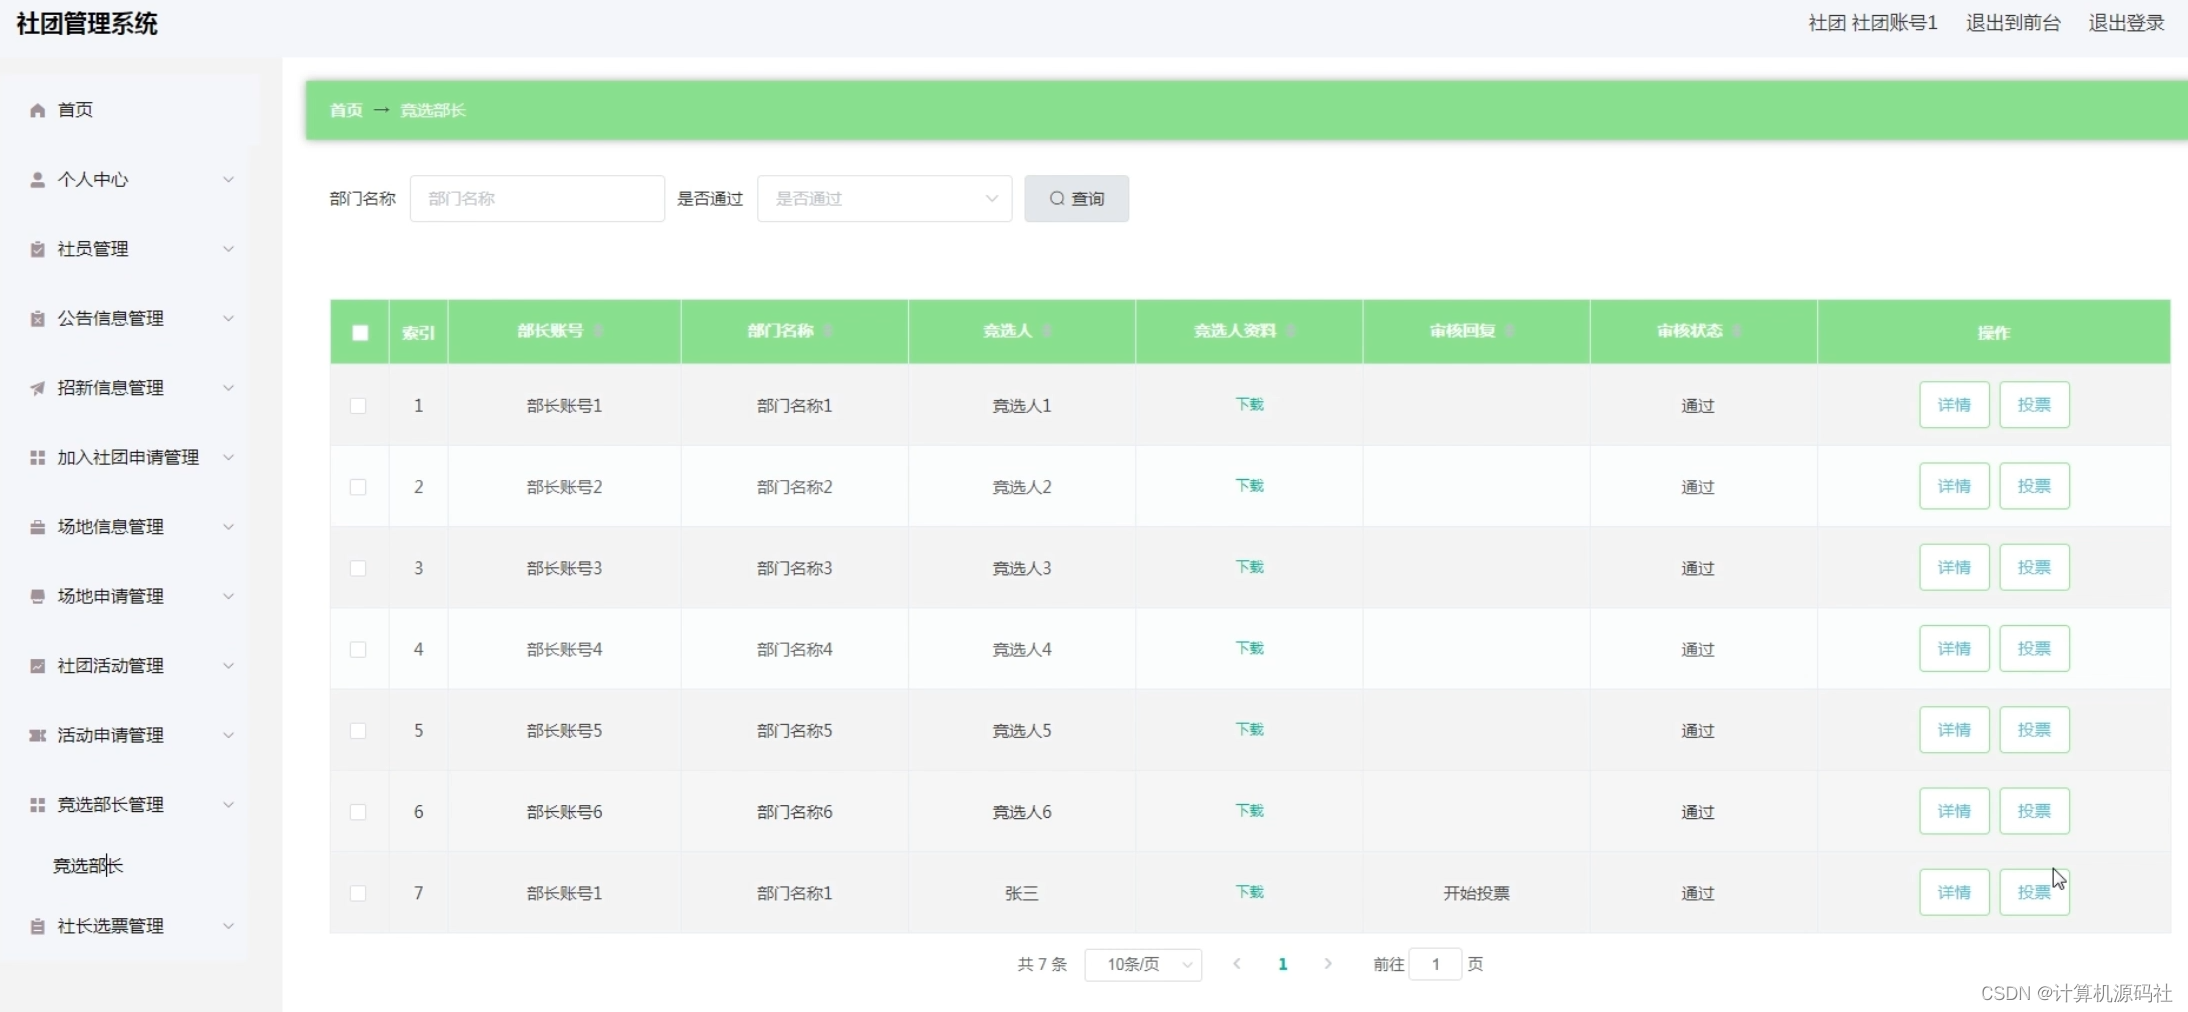The height and width of the screenshot is (1012, 2188).
Task: Click sort arrows on 部门名称 column
Action: point(829,331)
